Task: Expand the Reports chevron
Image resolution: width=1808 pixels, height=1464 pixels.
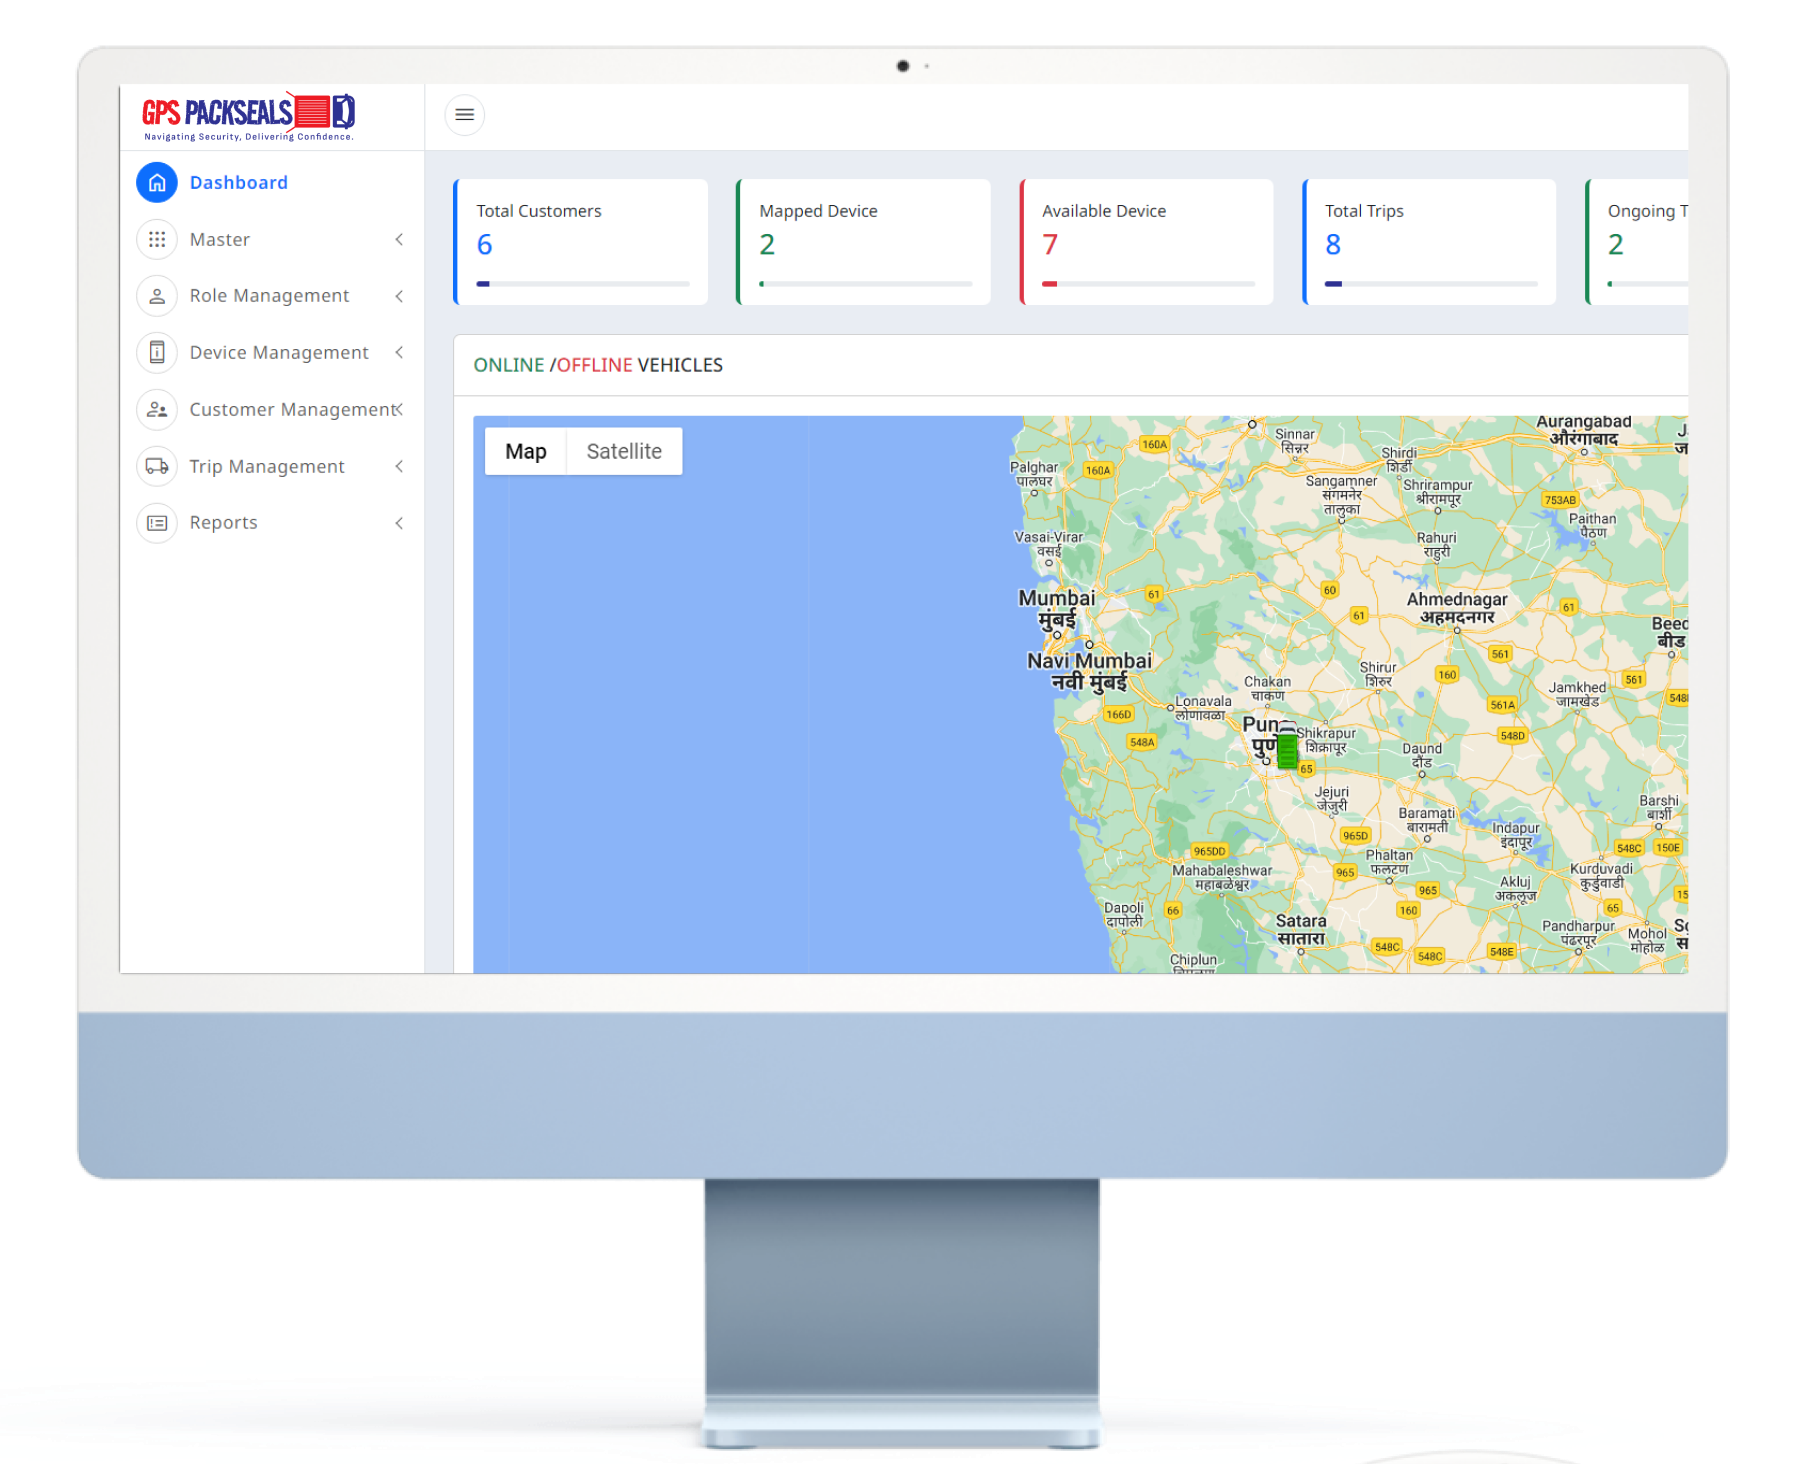Action: pyautogui.click(x=399, y=523)
